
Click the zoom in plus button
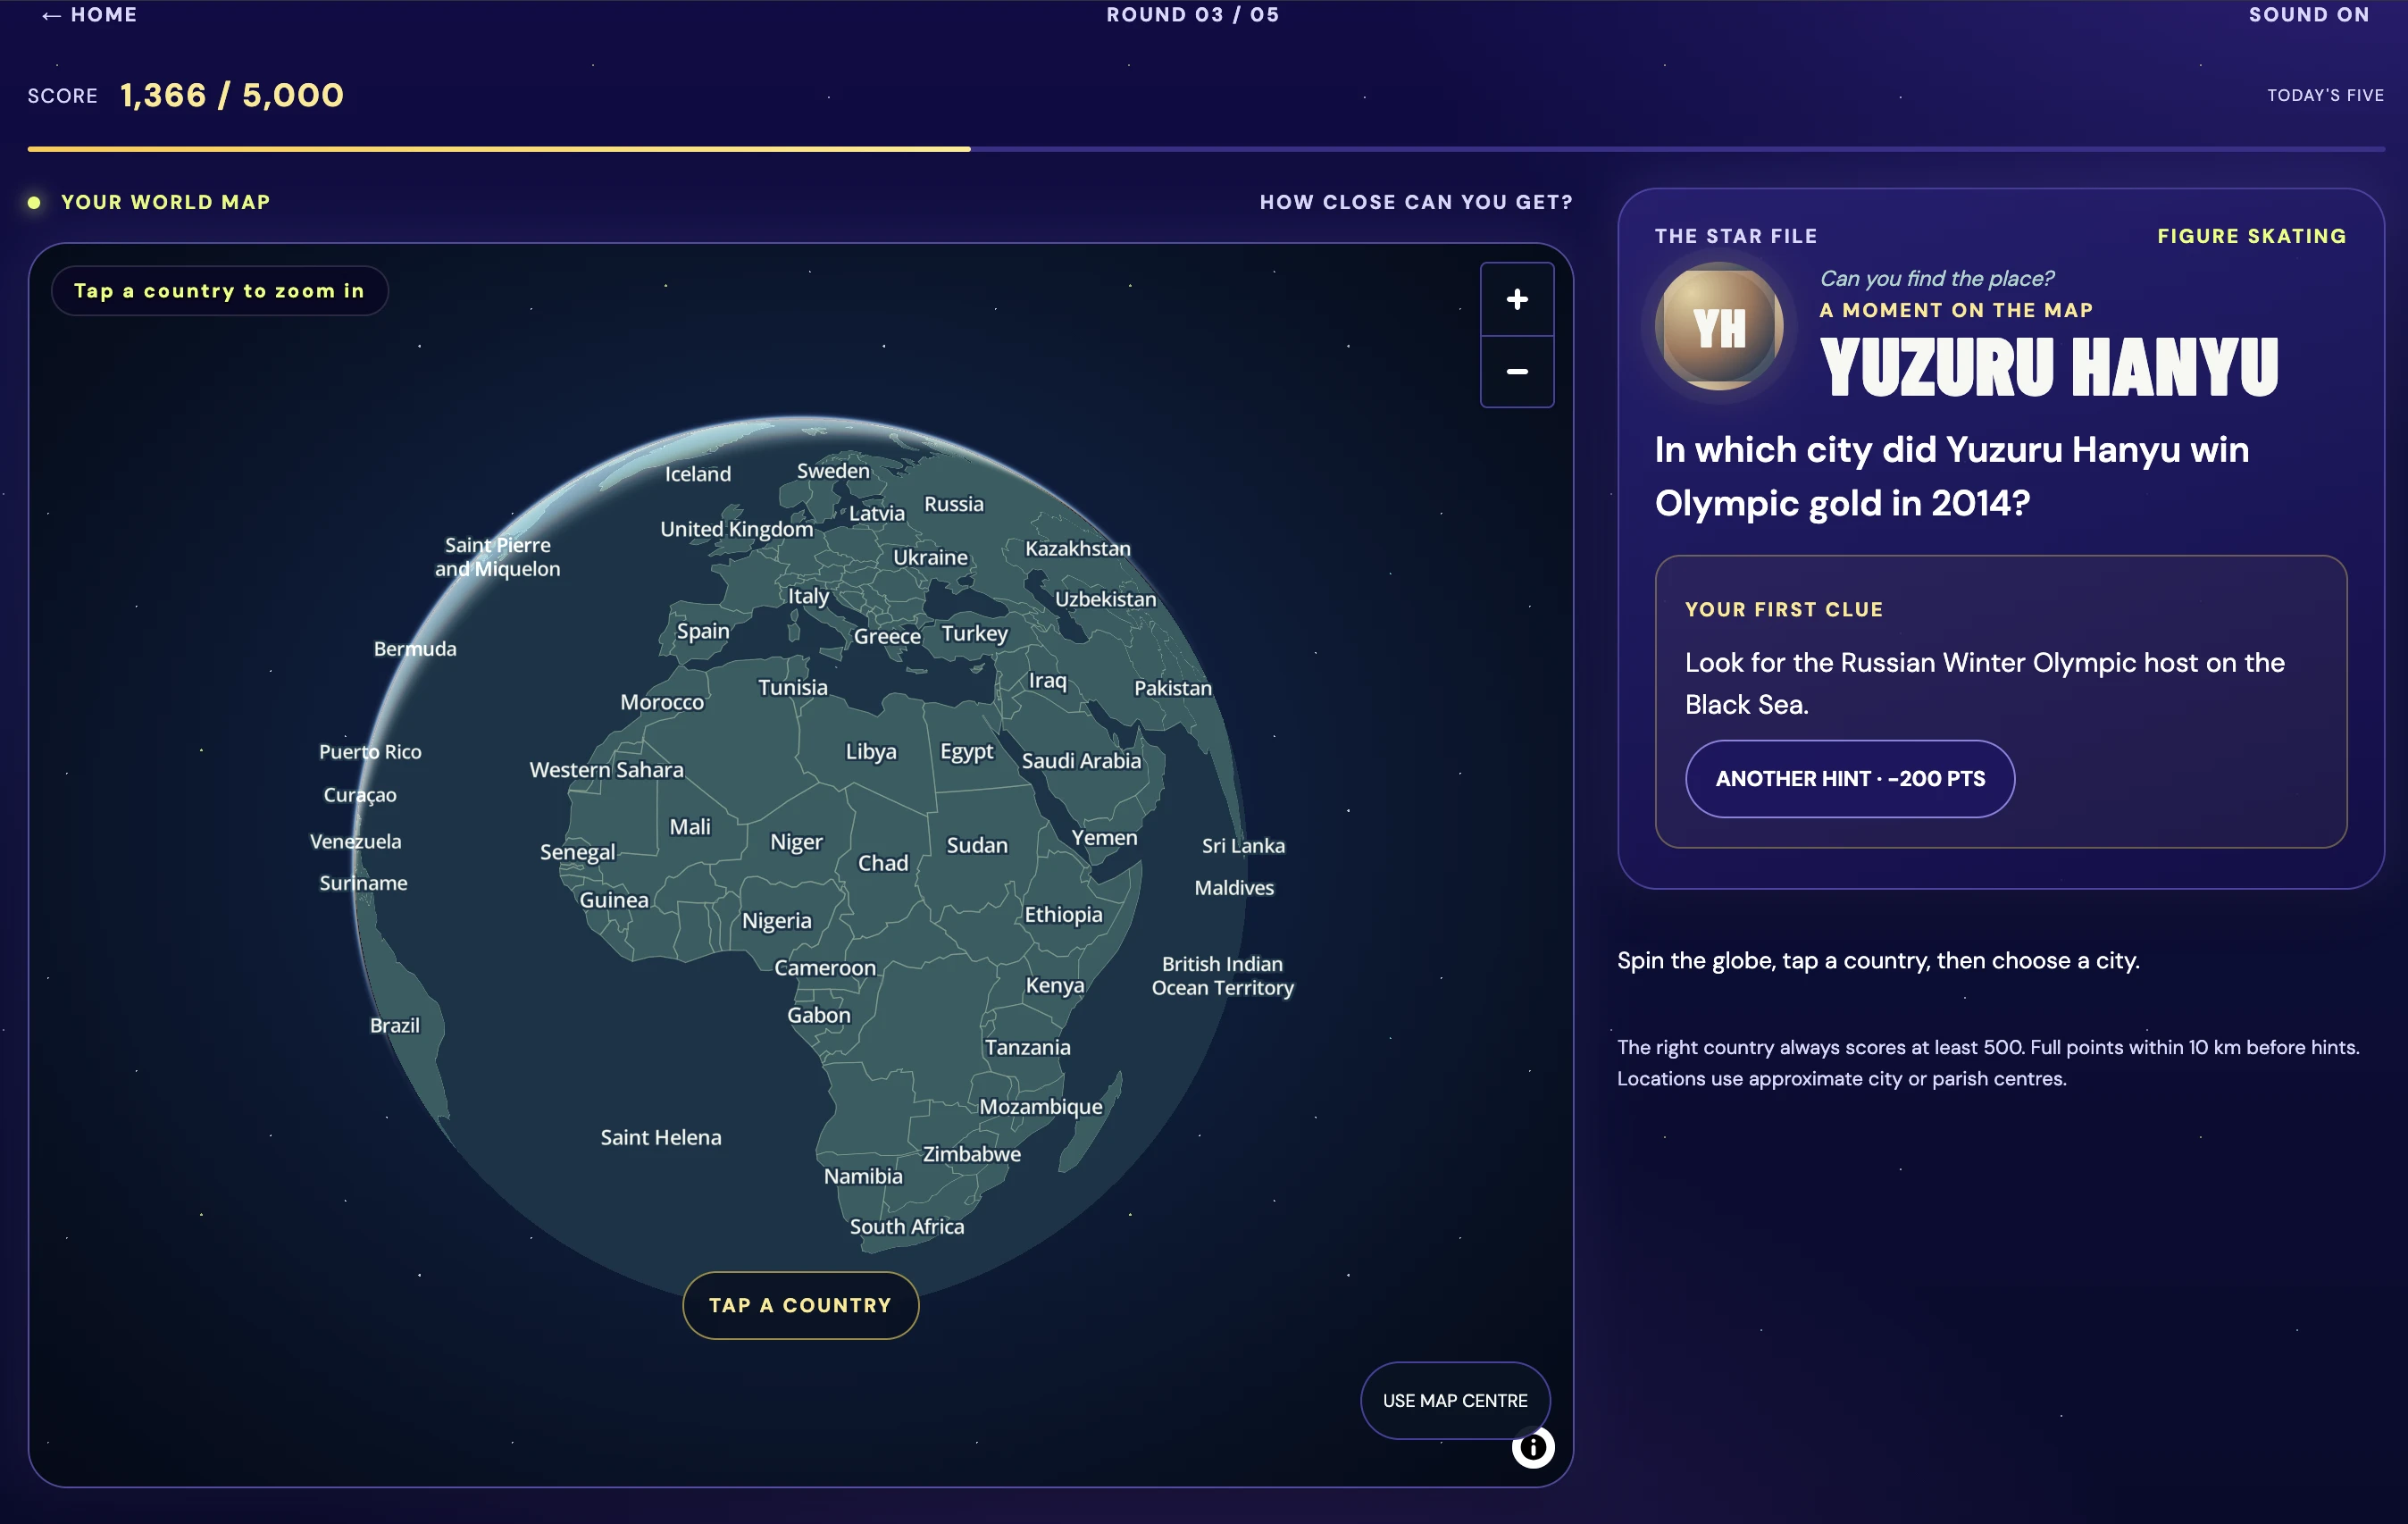click(1516, 299)
